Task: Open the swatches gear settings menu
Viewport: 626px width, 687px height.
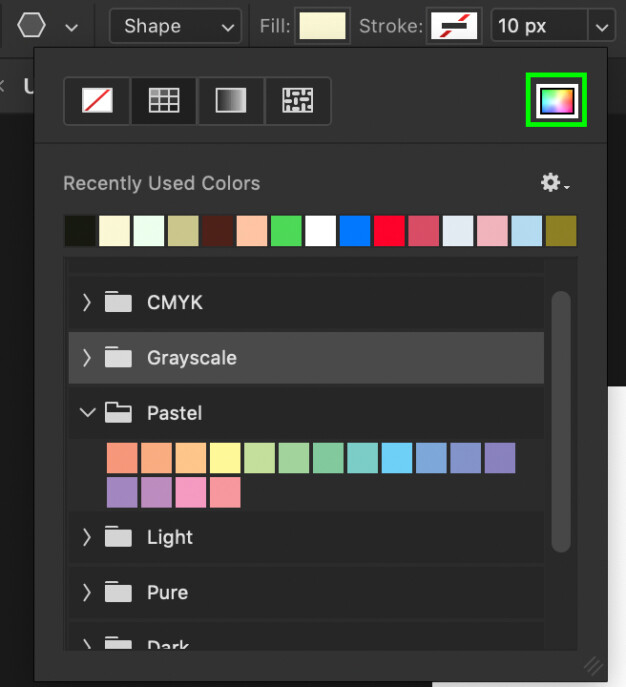Action: click(554, 183)
